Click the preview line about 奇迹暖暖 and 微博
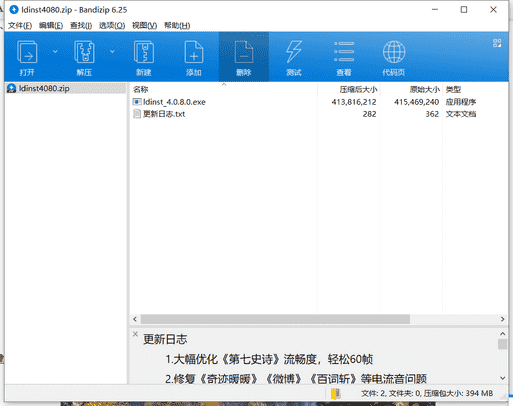Image resolution: width=513 pixels, height=406 pixels. point(296,379)
